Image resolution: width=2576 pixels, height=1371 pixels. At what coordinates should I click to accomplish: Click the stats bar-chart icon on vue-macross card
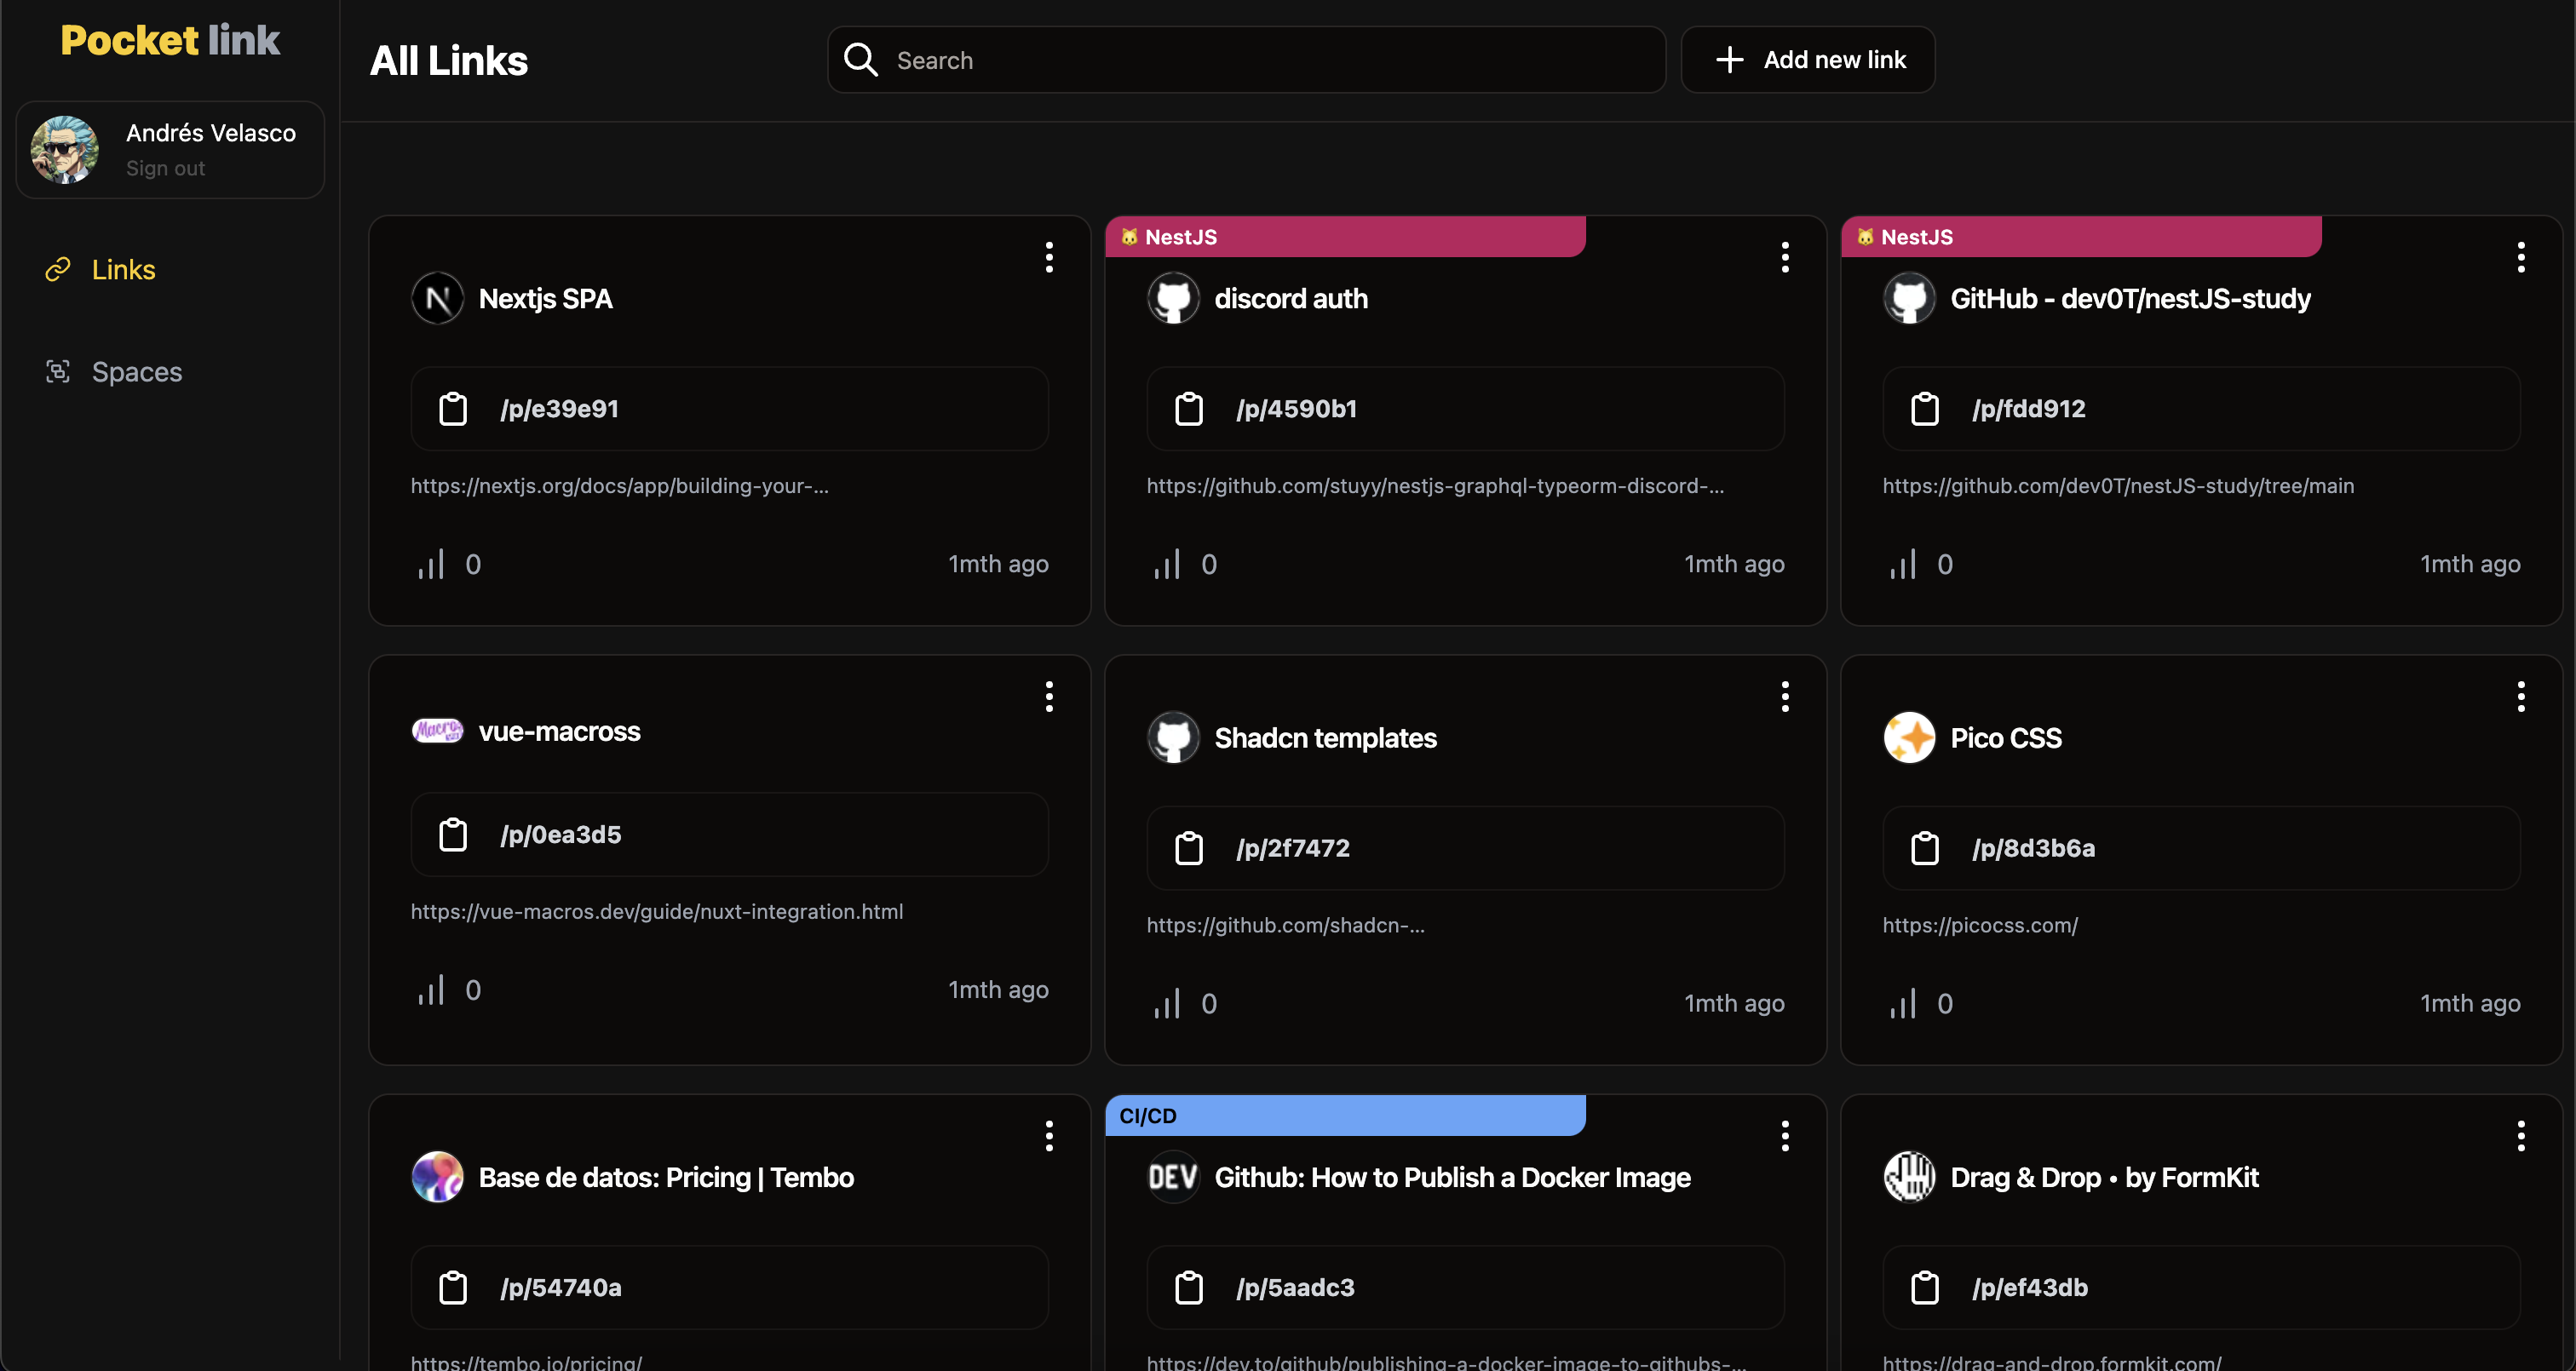click(x=431, y=990)
